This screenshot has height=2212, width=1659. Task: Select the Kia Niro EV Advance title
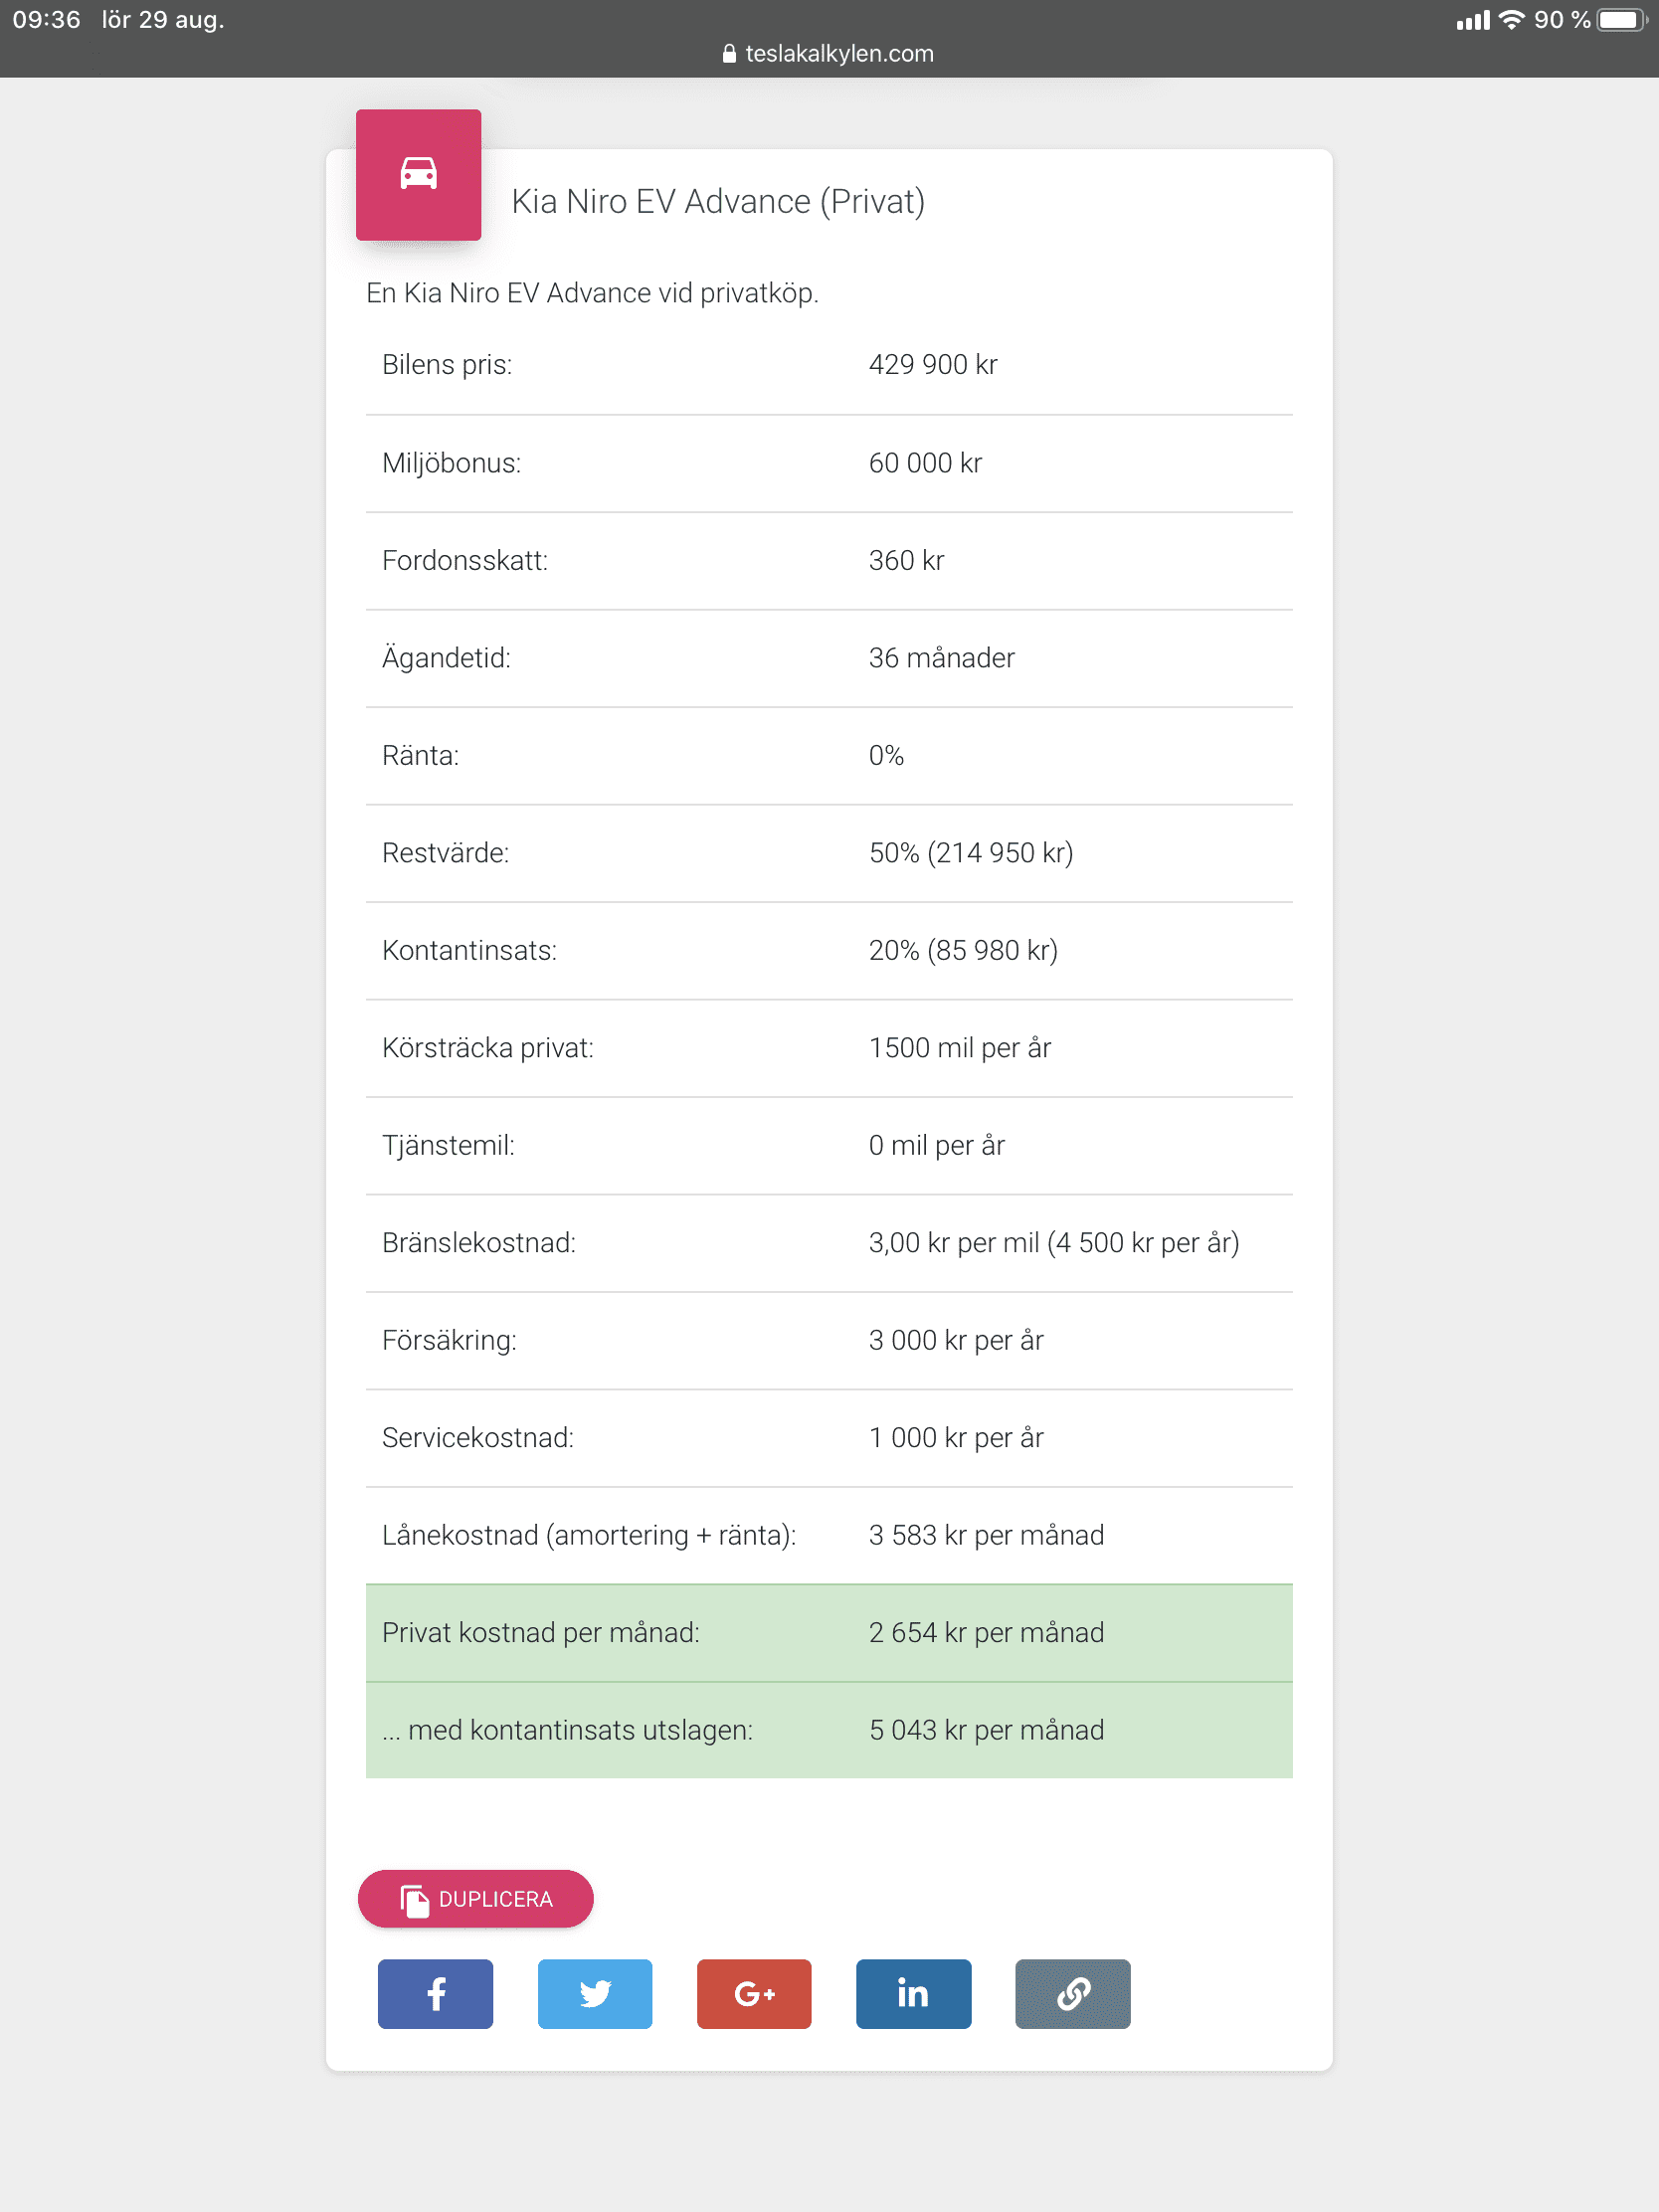pos(717,202)
